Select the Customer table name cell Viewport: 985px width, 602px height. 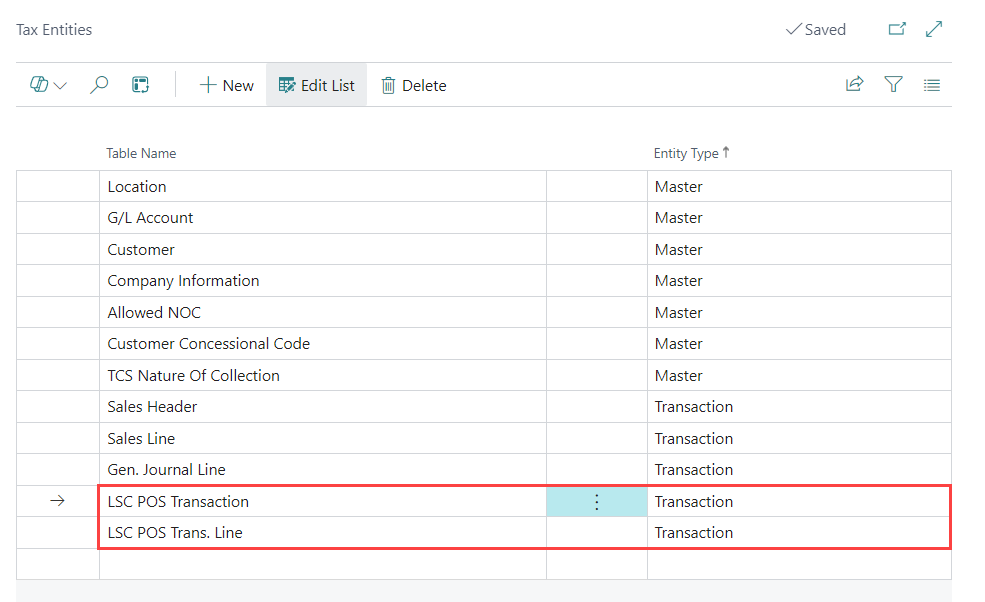pyautogui.click(x=323, y=249)
